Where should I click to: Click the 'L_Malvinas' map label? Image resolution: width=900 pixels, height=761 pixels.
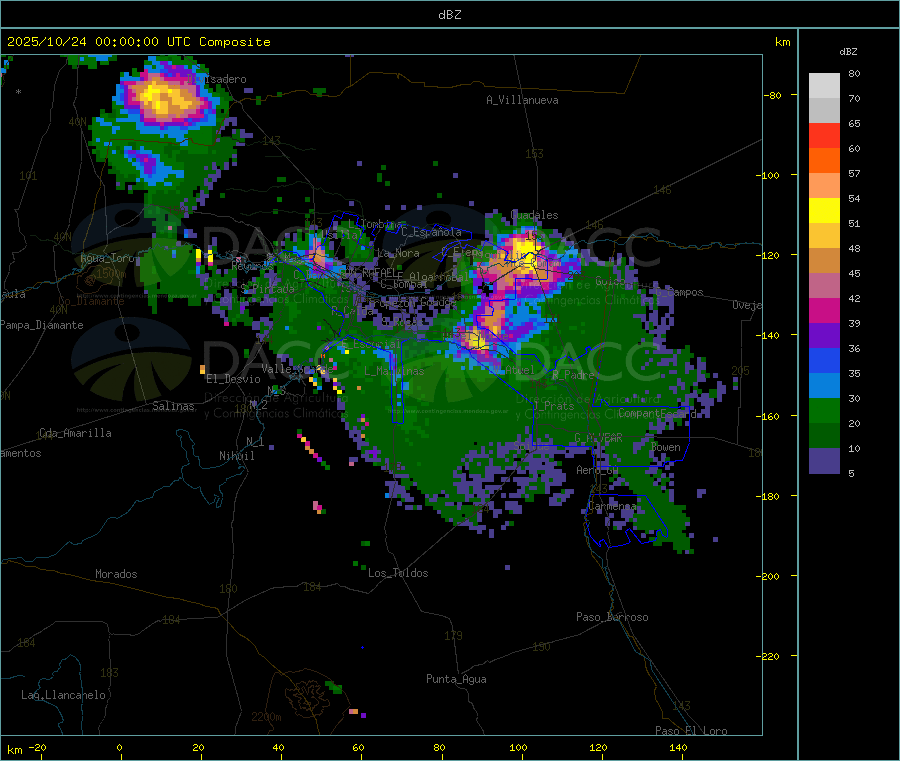(x=394, y=371)
